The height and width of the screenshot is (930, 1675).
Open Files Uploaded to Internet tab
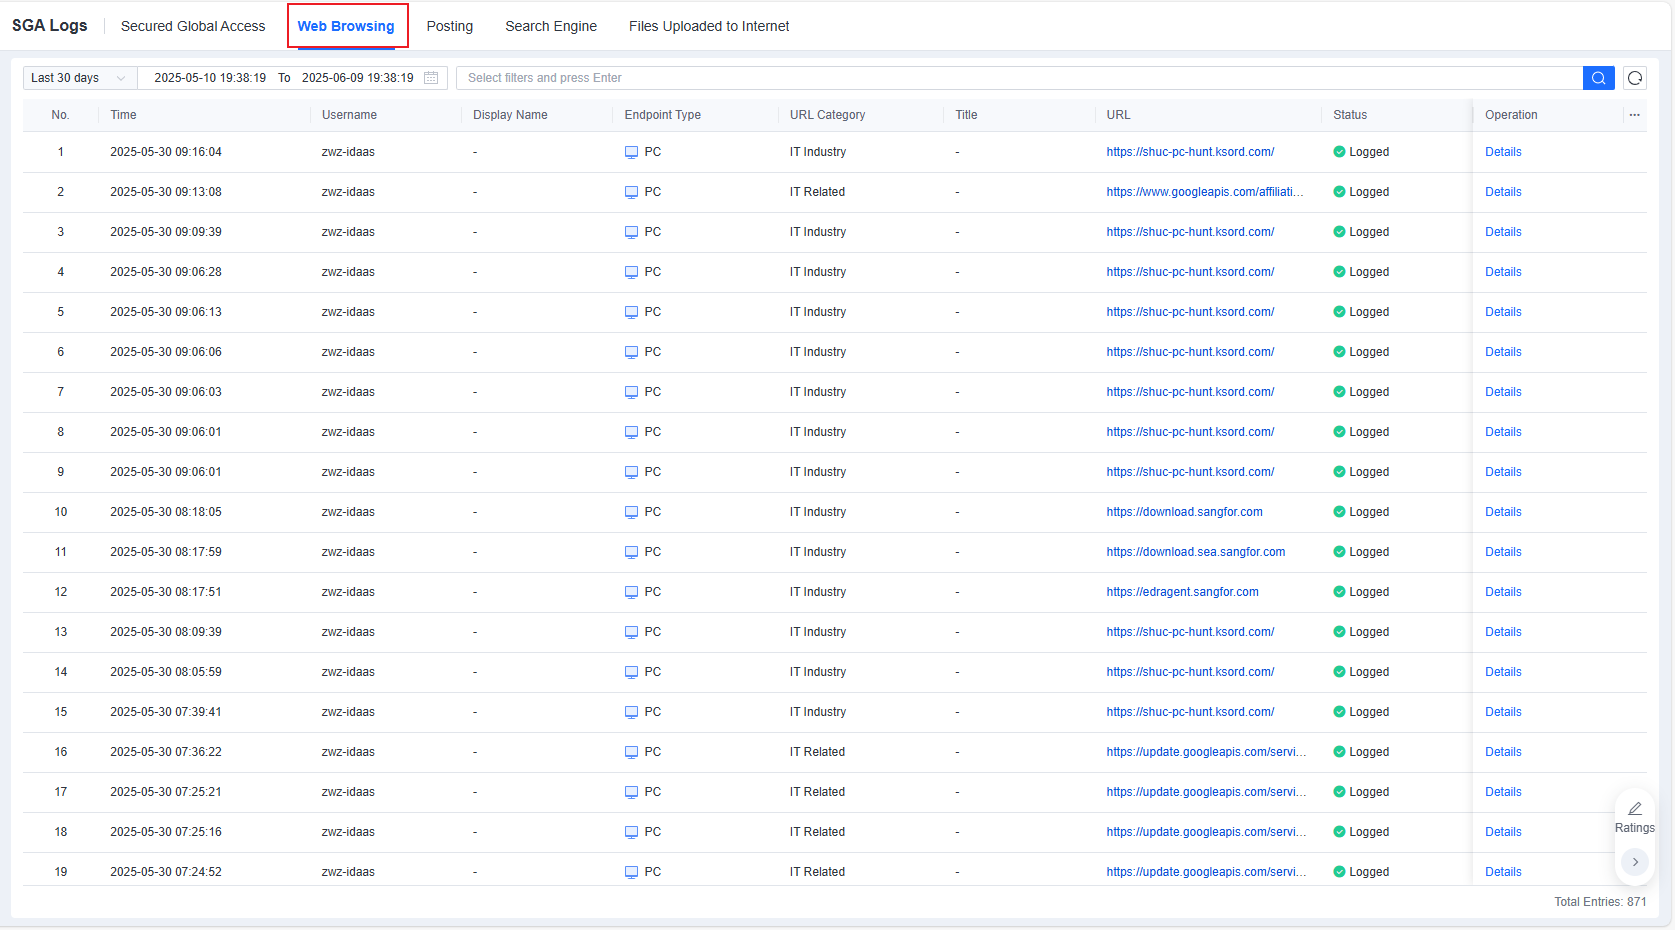[709, 26]
